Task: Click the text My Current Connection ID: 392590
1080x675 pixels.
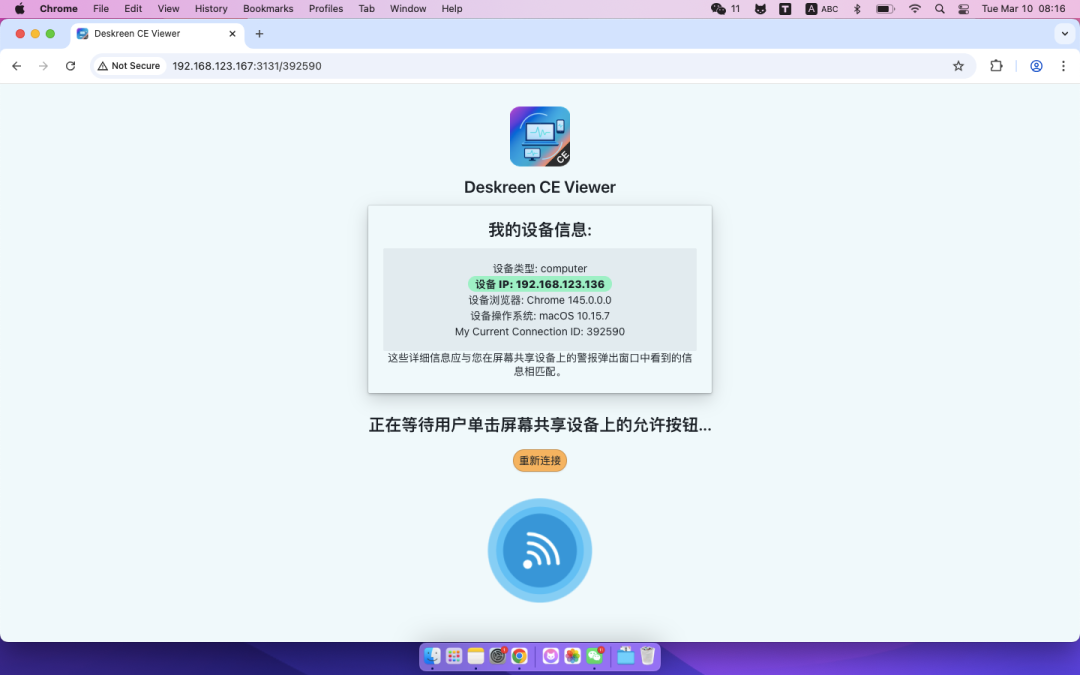Action: coord(539,331)
